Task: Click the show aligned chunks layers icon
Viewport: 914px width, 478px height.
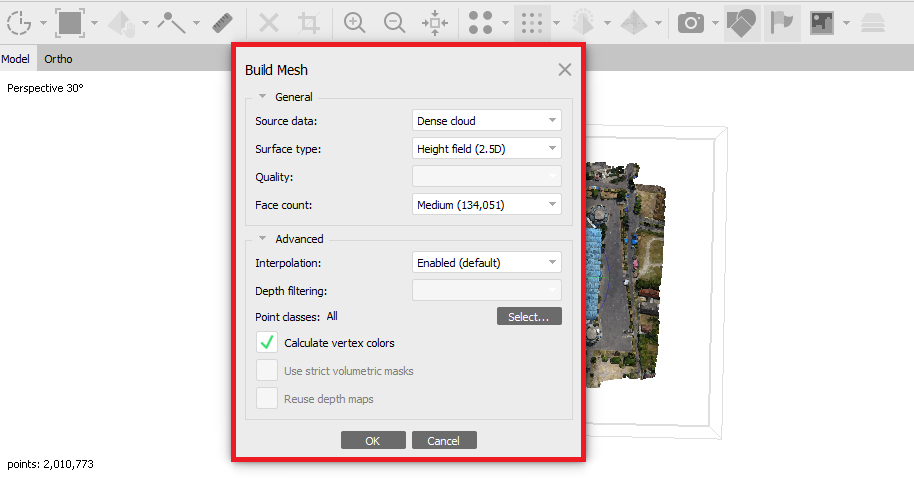Action: coord(873,23)
